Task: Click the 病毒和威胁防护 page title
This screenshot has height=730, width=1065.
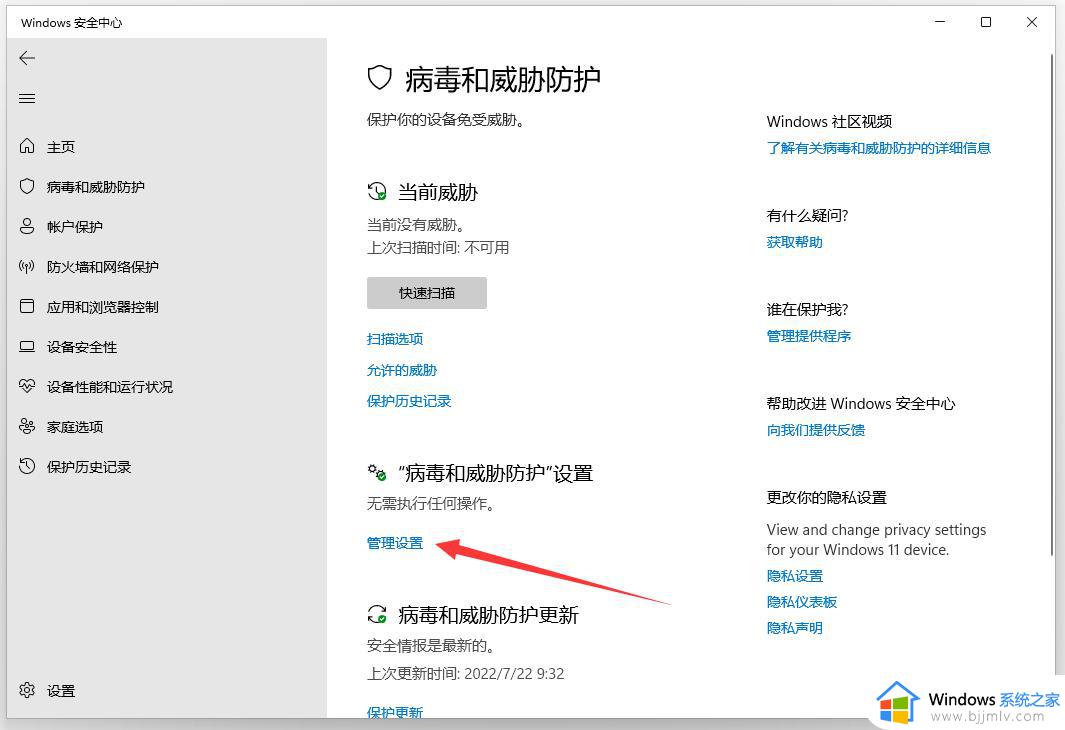Action: pyautogui.click(x=503, y=79)
